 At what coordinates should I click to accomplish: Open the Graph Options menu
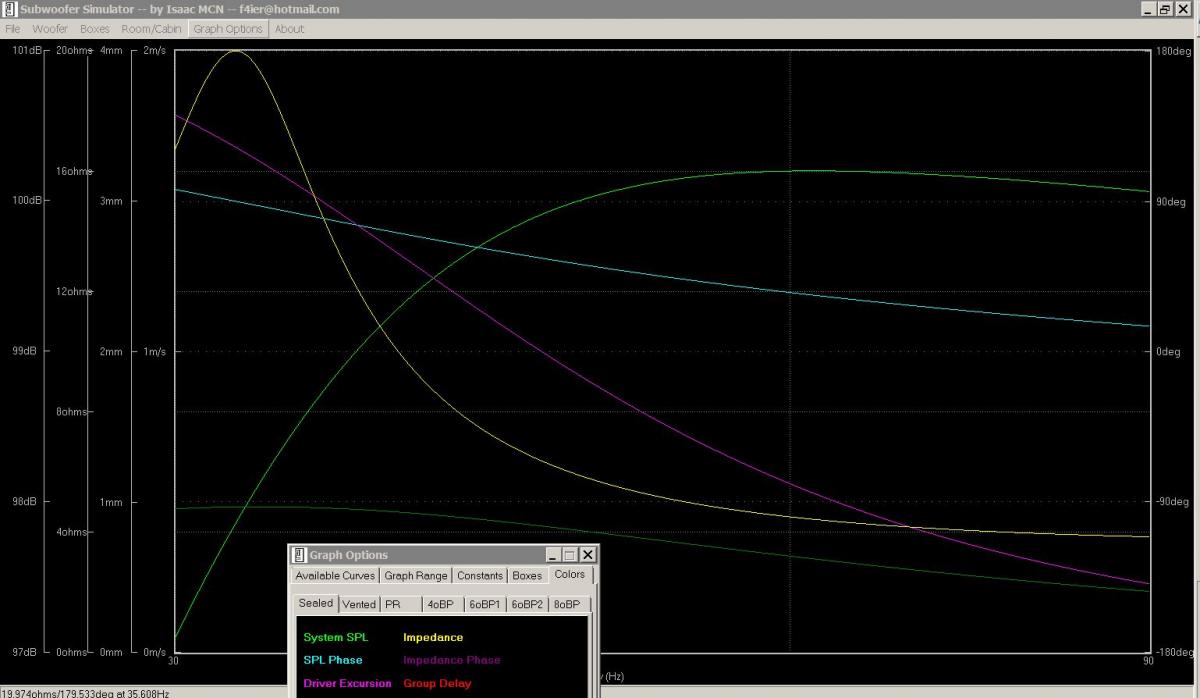[228, 29]
